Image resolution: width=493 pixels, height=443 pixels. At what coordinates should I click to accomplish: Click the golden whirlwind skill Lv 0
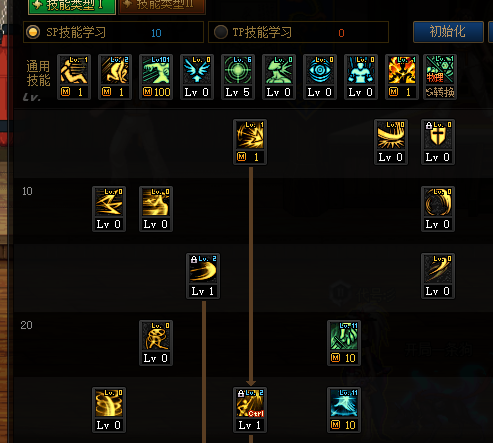click(x=109, y=410)
